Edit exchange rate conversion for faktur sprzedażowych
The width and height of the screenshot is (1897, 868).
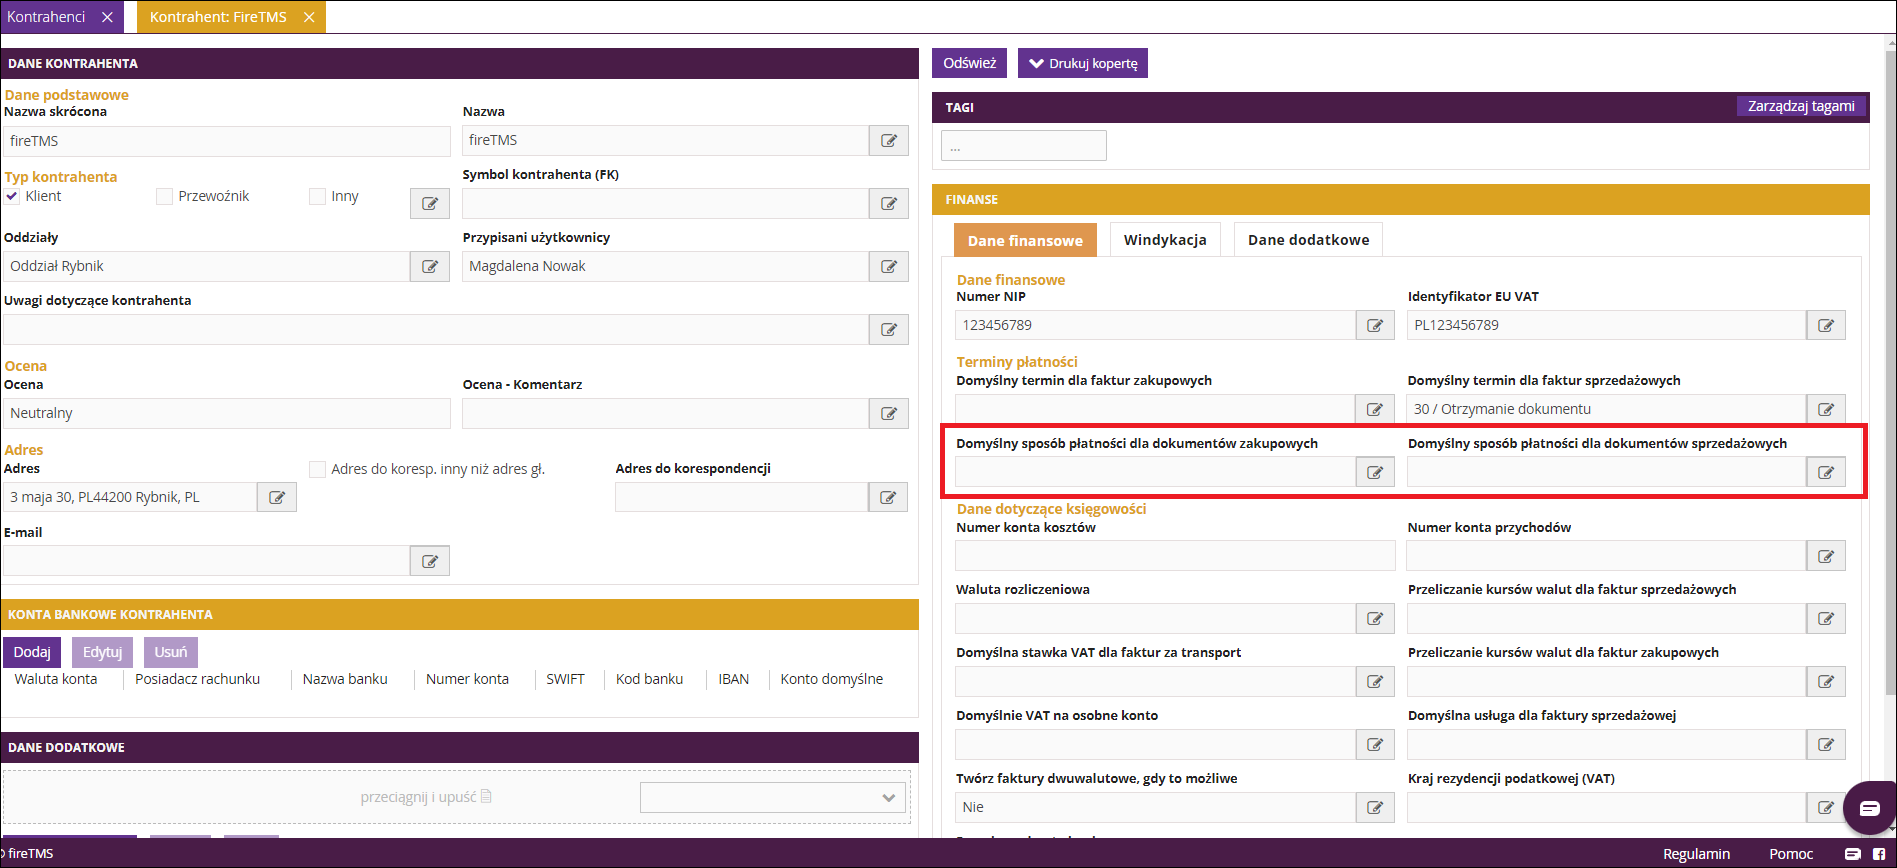point(1826,619)
